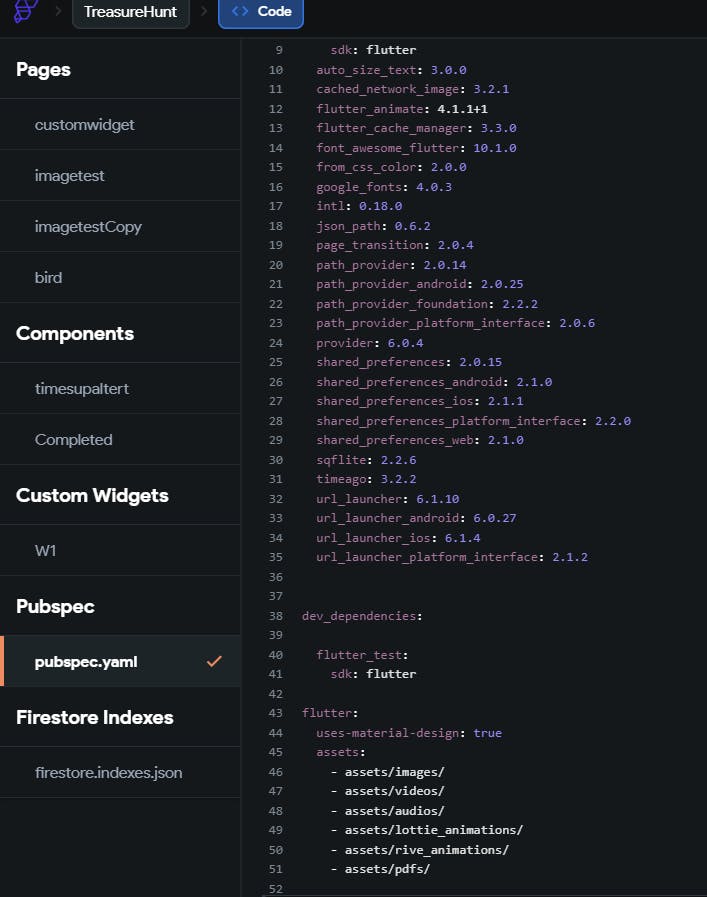707x897 pixels.
Task: Open the W1 custom widget
Action: pyautogui.click(x=46, y=551)
